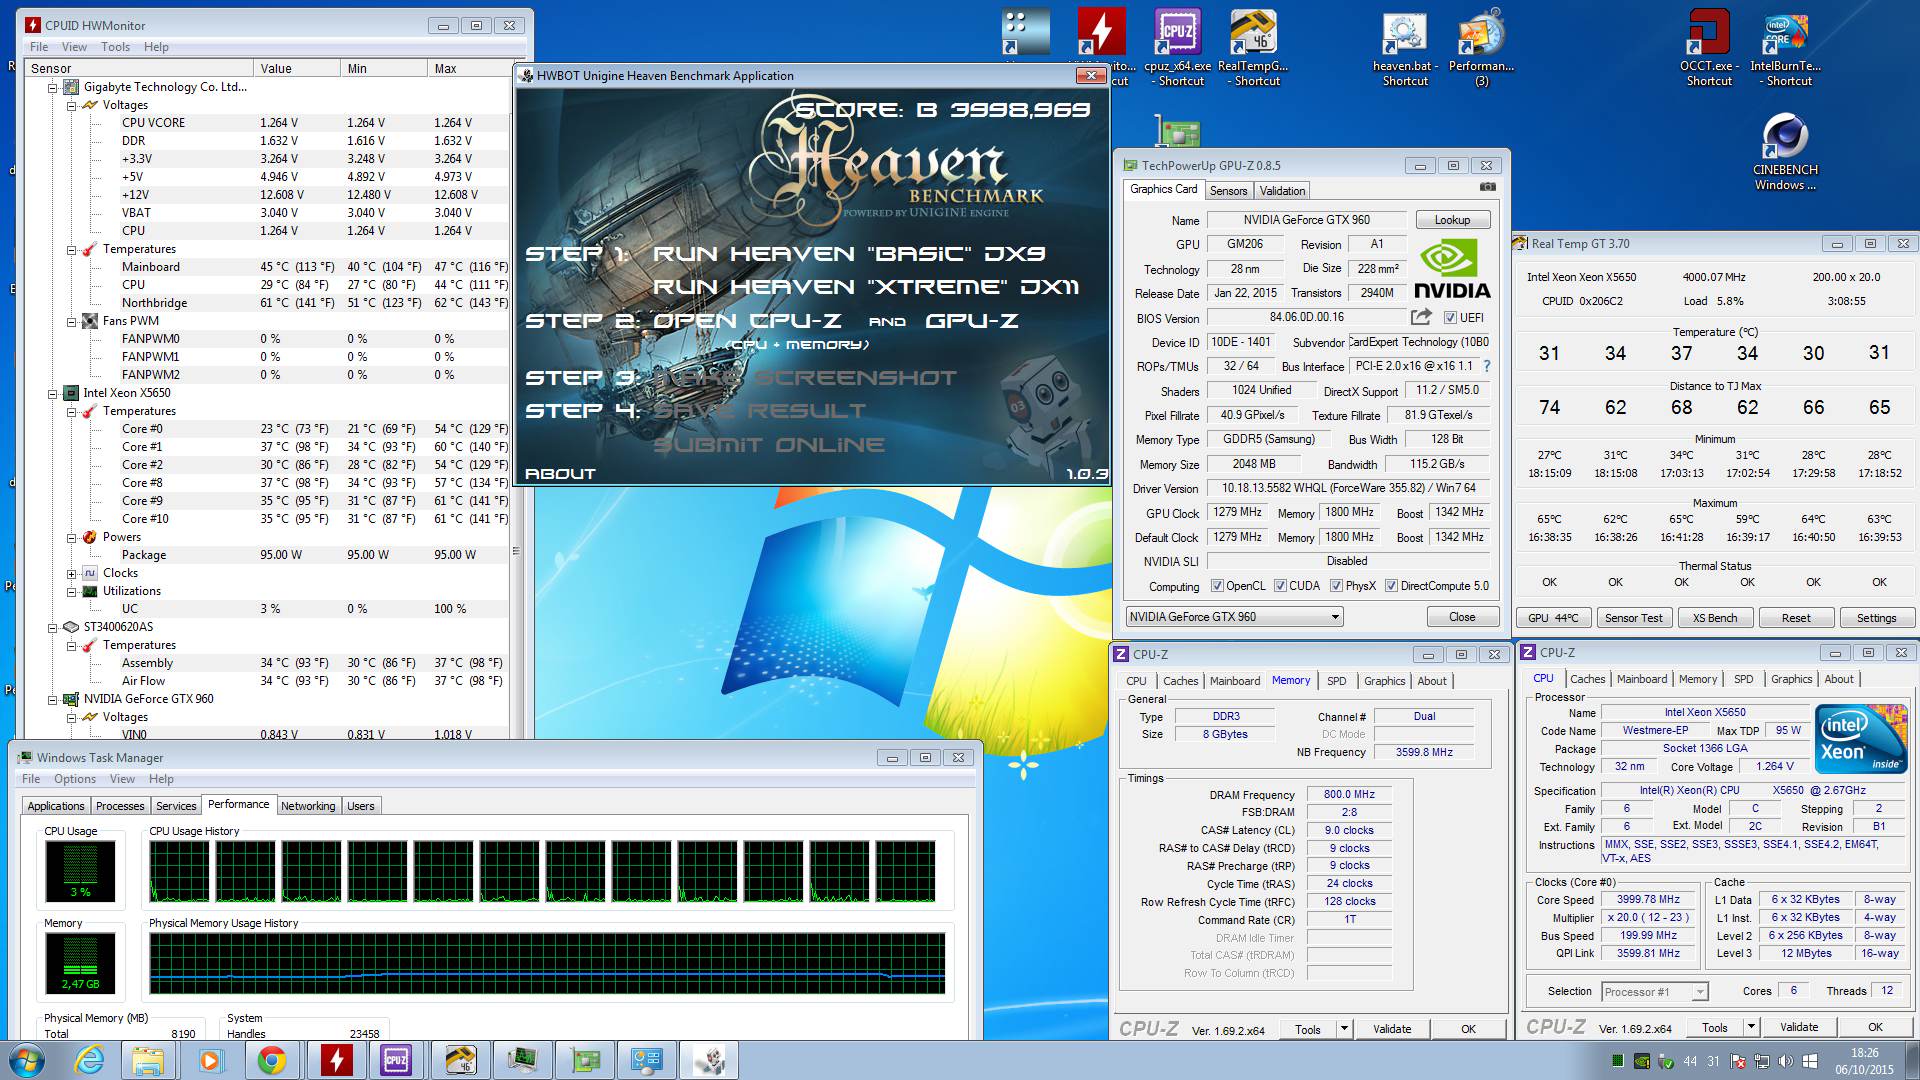Viewport: 1920px width, 1080px height.
Task: Open Windows Media Player from the taskbar
Action: [x=210, y=1060]
